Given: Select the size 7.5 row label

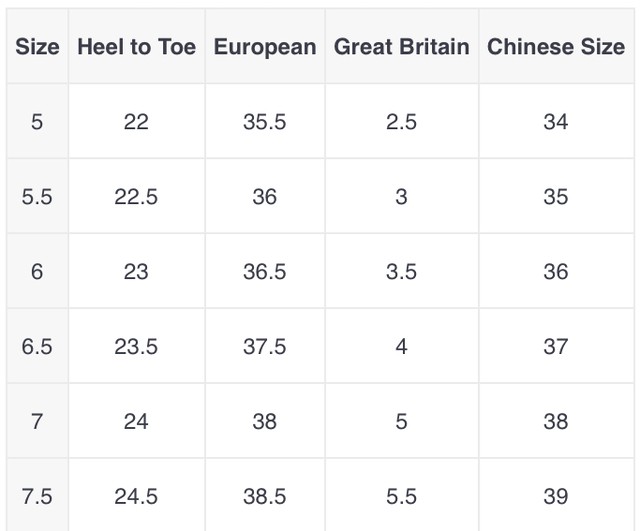Looking at the screenshot, I should (37, 496).
